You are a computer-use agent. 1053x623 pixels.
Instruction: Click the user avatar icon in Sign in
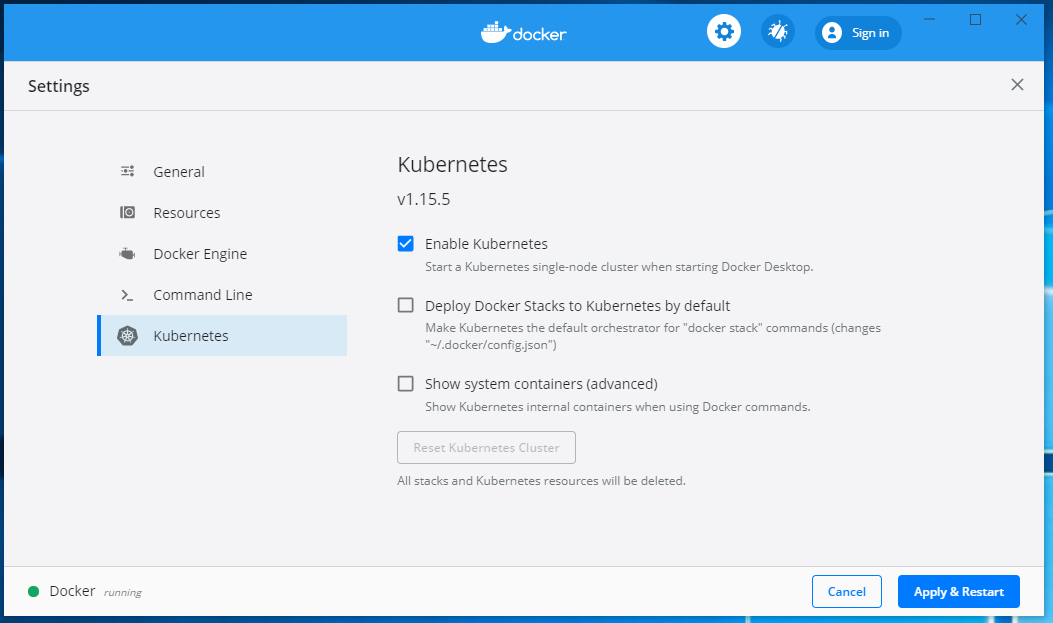(831, 33)
